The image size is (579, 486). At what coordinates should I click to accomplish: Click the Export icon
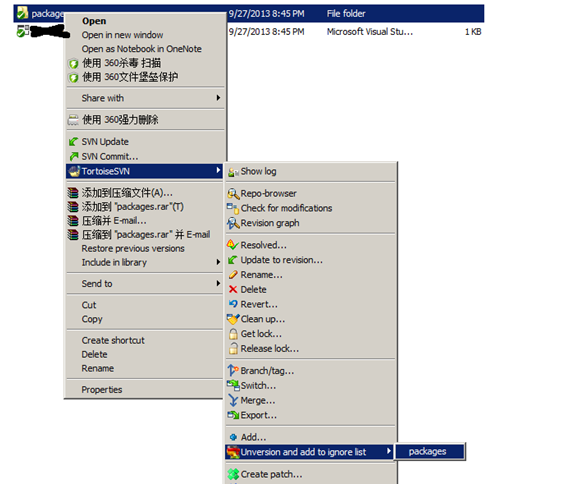pyautogui.click(x=233, y=415)
